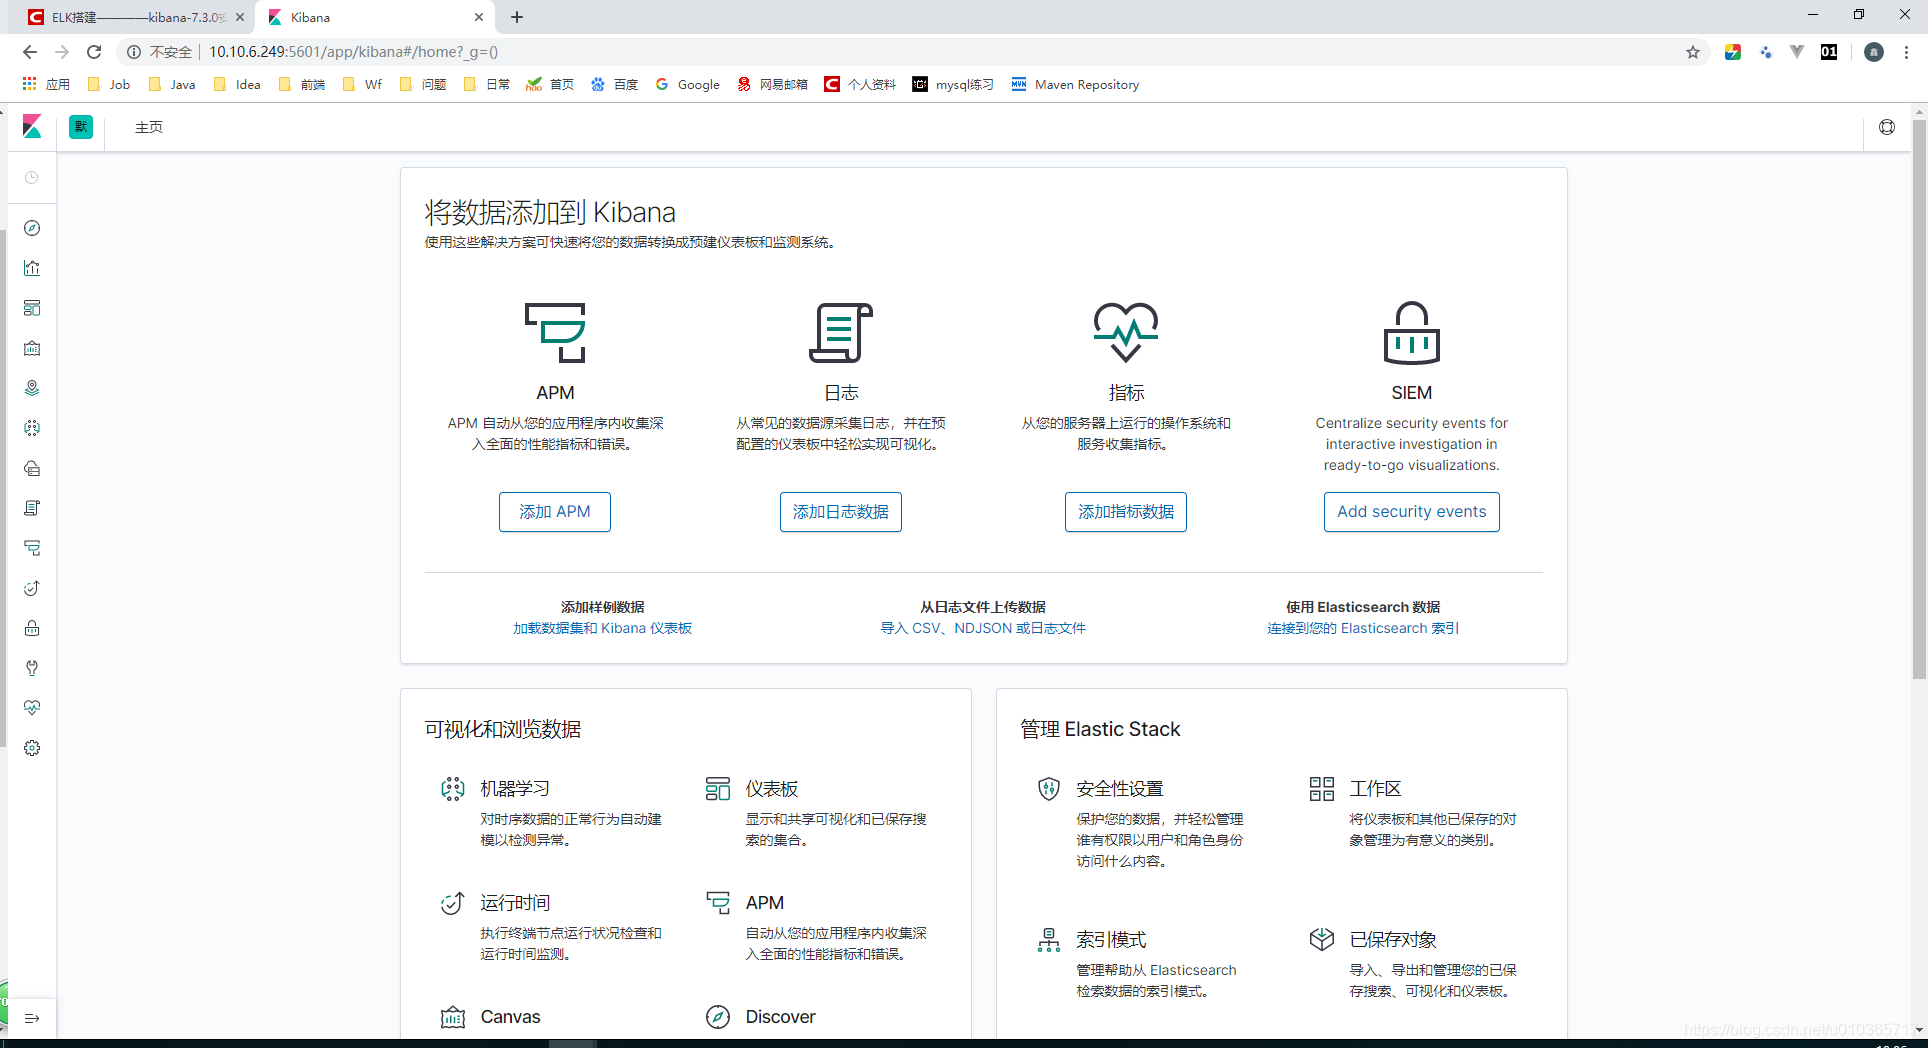Open the Chrome profile avatar

tap(1874, 52)
